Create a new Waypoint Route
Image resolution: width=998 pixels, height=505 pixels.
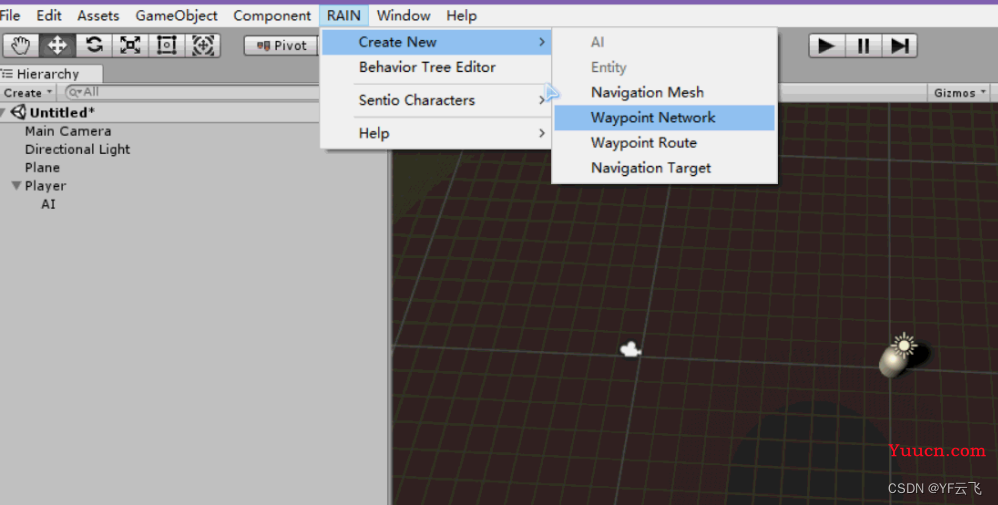click(x=664, y=143)
